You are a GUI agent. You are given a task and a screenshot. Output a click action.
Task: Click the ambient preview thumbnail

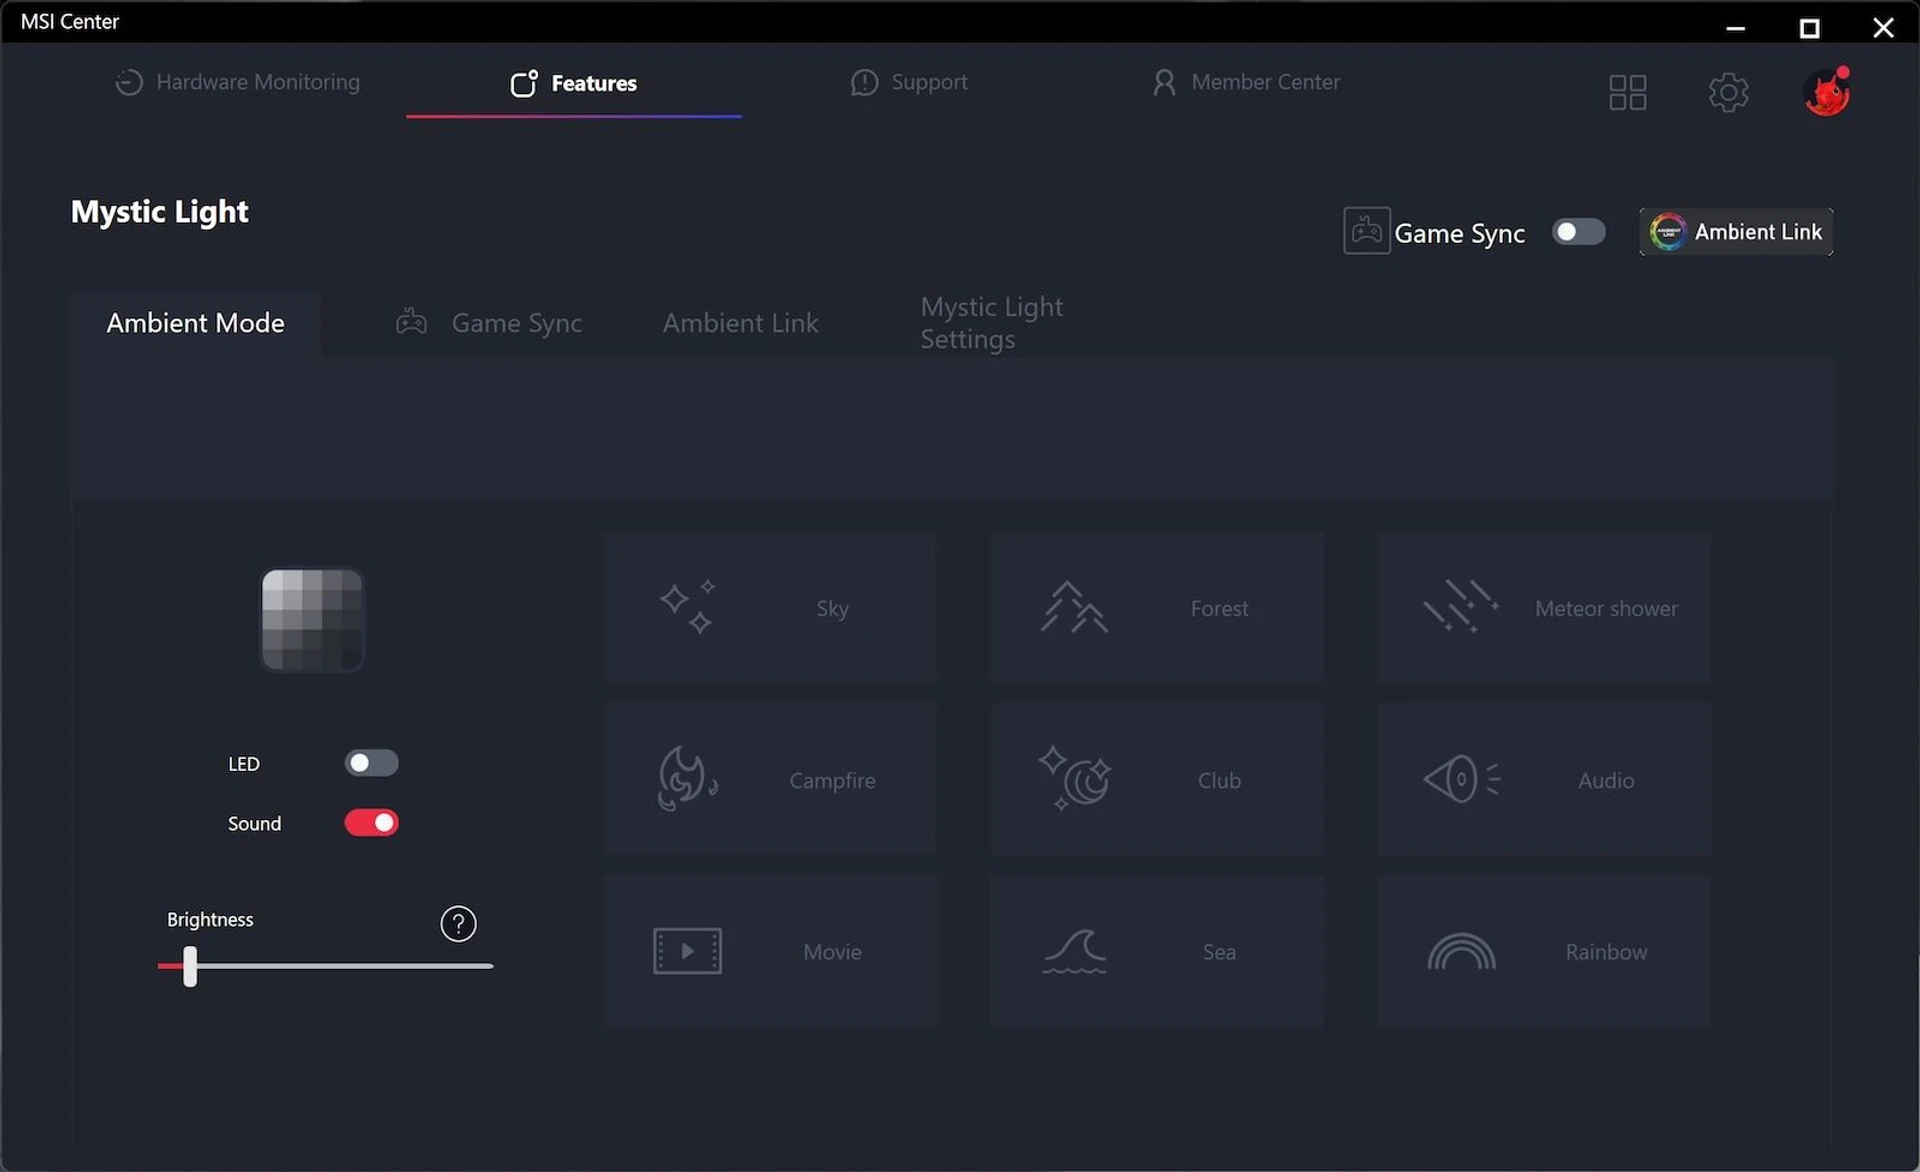tap(312, 620)
